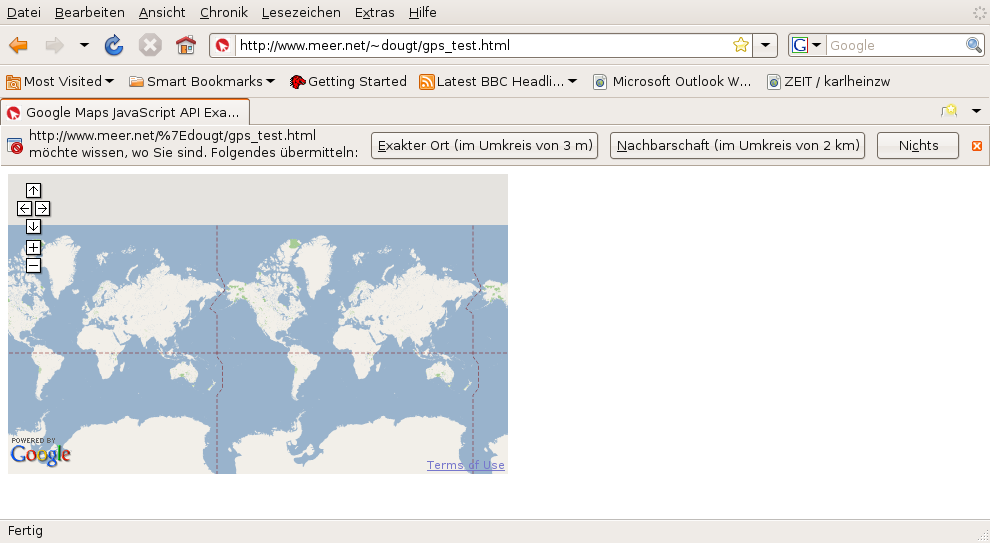This screenshot has width=990, height=543.
Task: Zoom out the map with the minus control
Action: 33,266
